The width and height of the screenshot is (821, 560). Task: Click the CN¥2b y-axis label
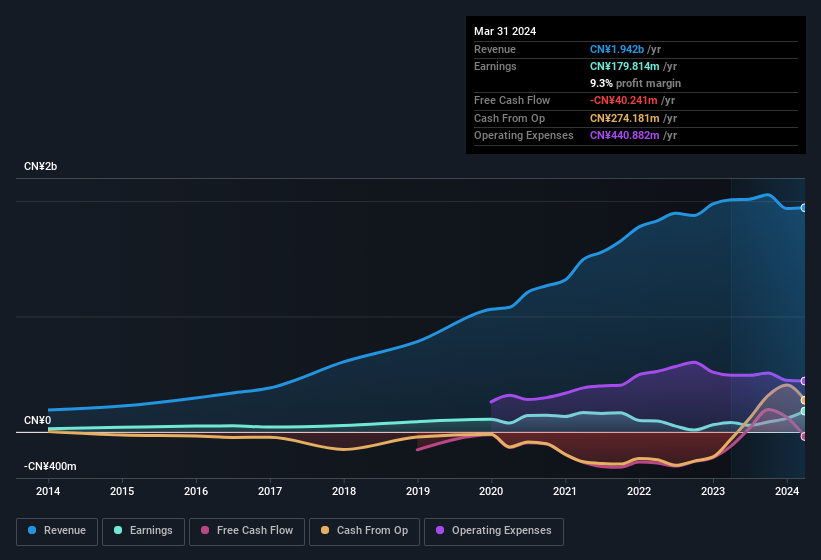41,166
